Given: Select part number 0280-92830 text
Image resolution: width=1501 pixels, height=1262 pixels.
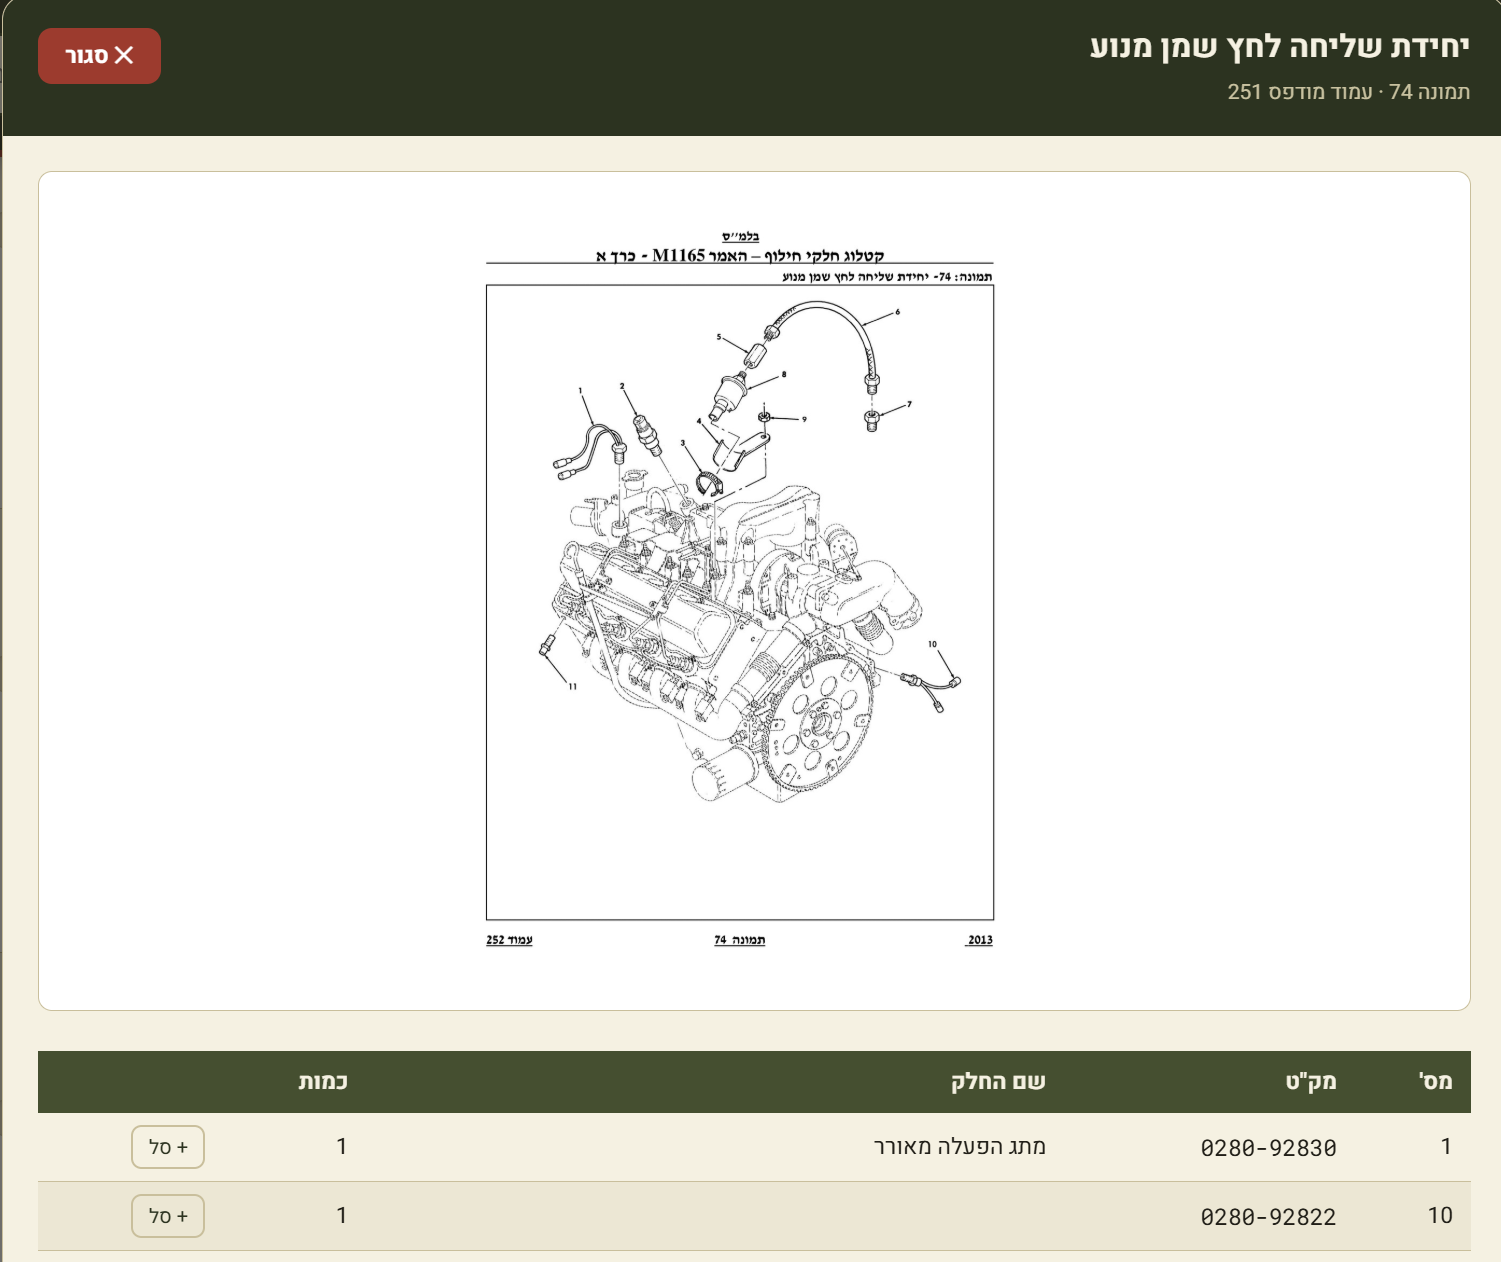Looking at the screenshot, I should click(x=1268, y=1148).
